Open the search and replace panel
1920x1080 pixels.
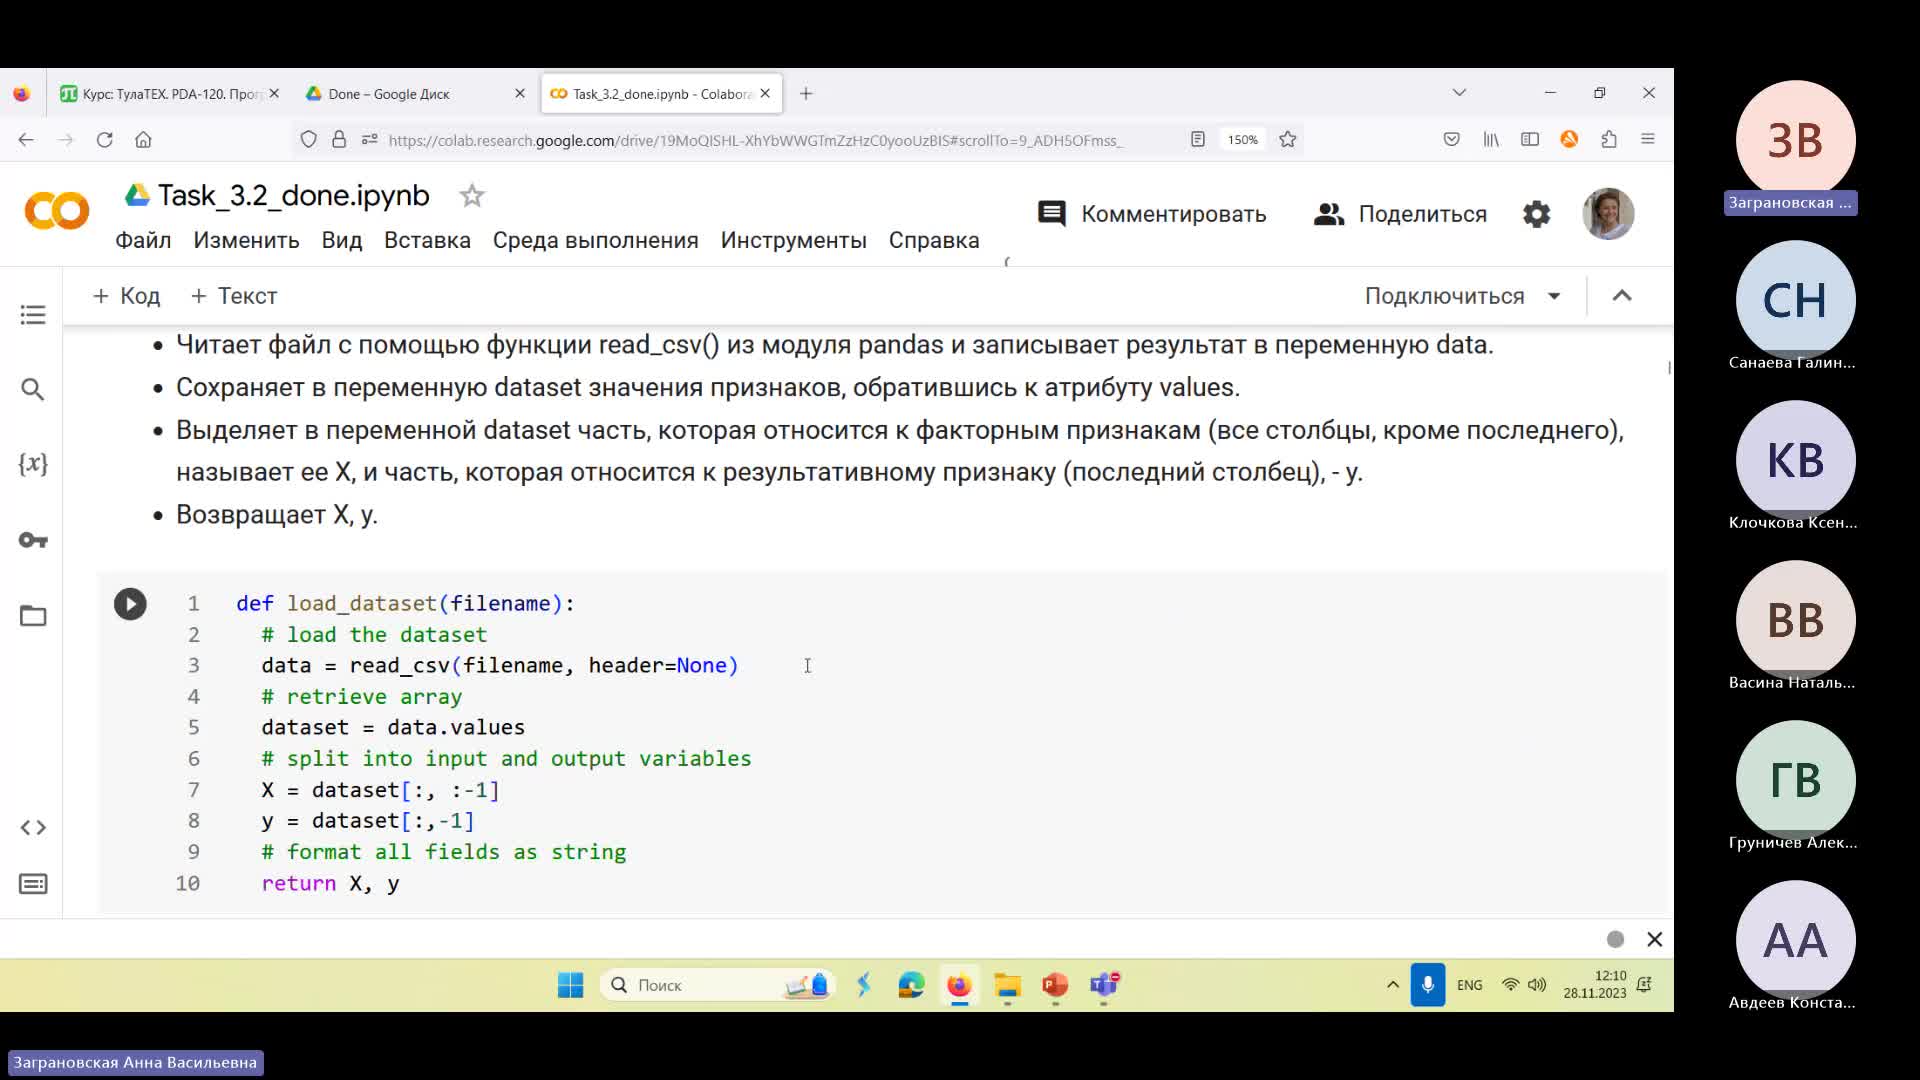[x=33, y=389]
